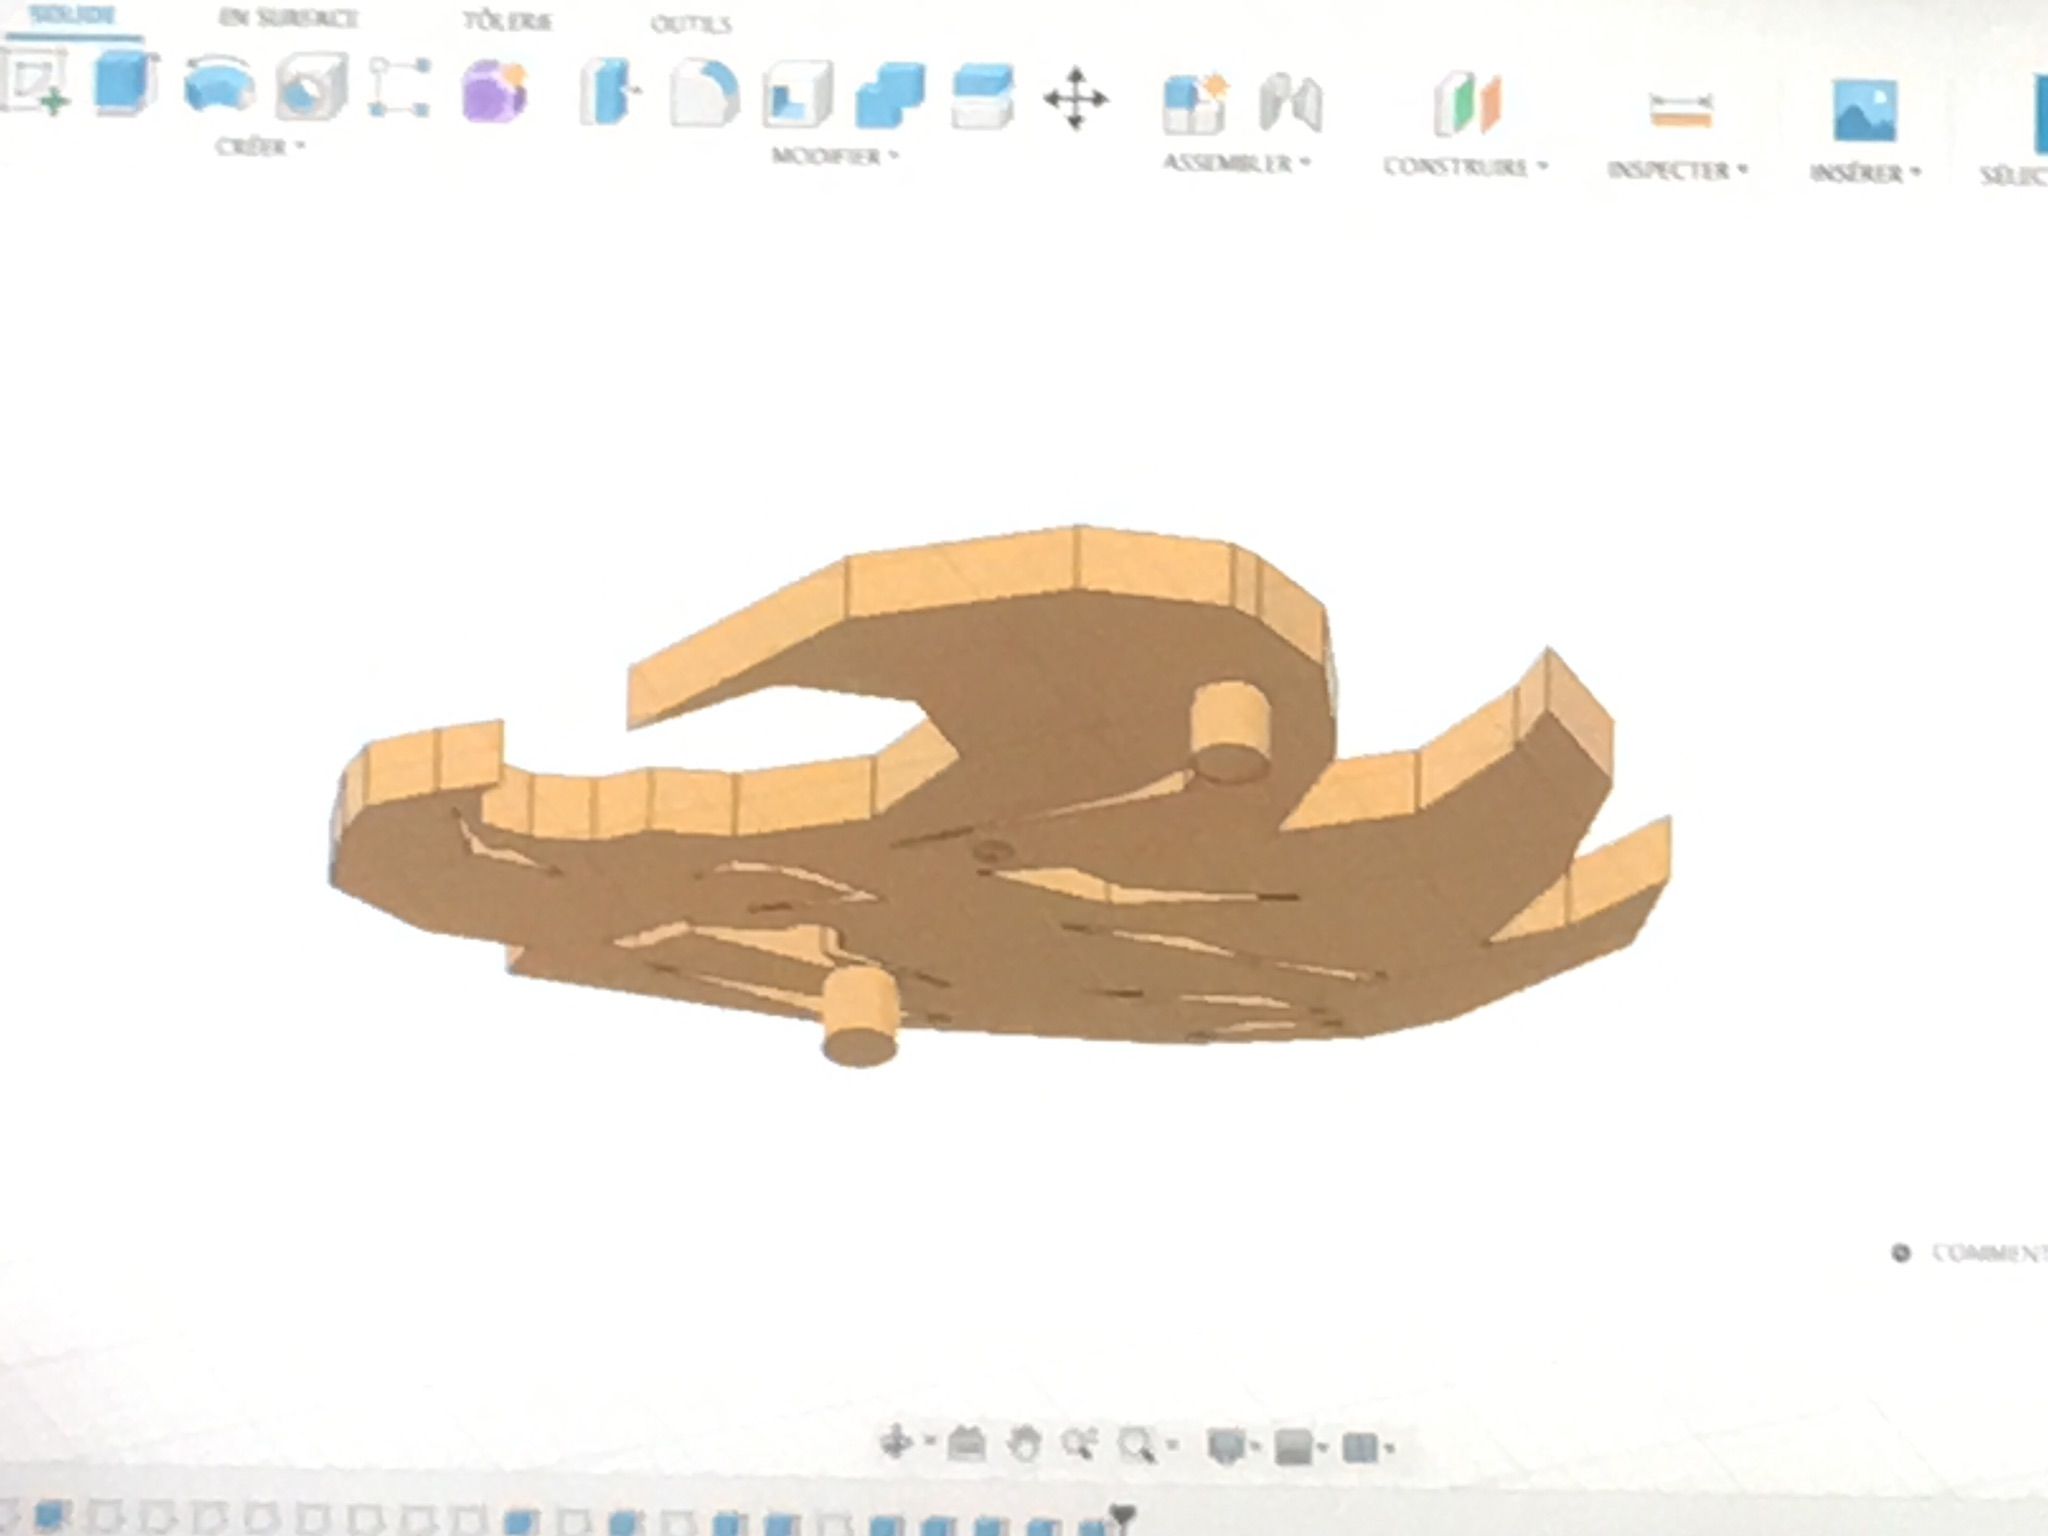
Task: Open the TÔLERIE tab
Action: (x=506, y=21)
